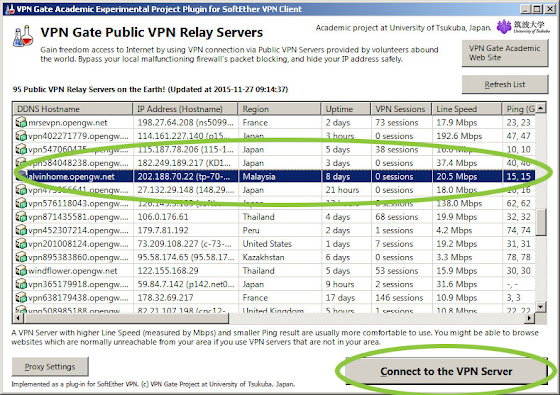Click server icon for vpn201008124.opengw
The width and height of the screenshot is (560, 395).
[21, 244]
